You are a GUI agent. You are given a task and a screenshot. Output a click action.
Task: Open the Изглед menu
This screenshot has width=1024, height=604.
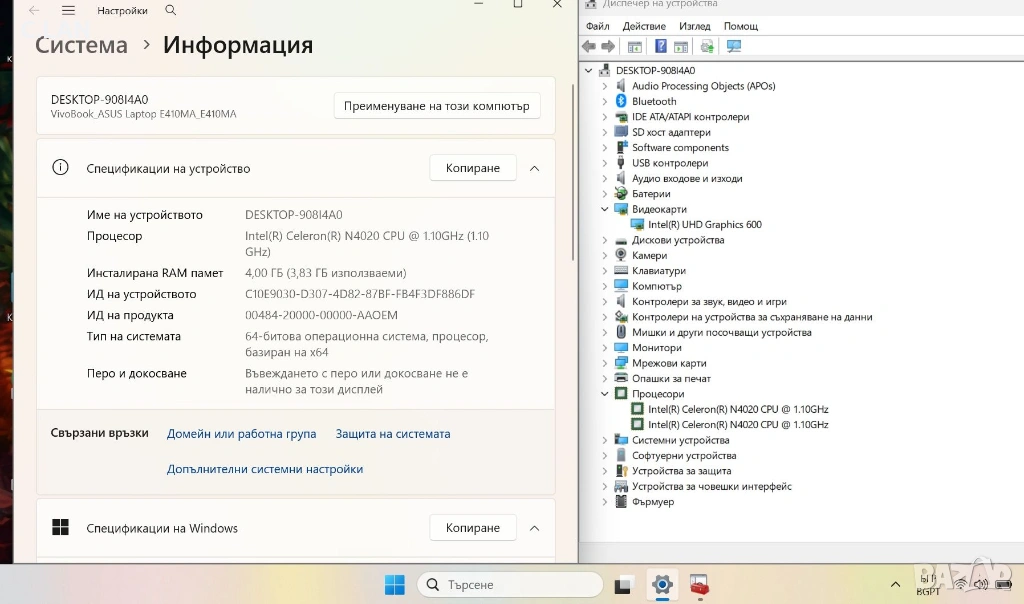point(694,26)
